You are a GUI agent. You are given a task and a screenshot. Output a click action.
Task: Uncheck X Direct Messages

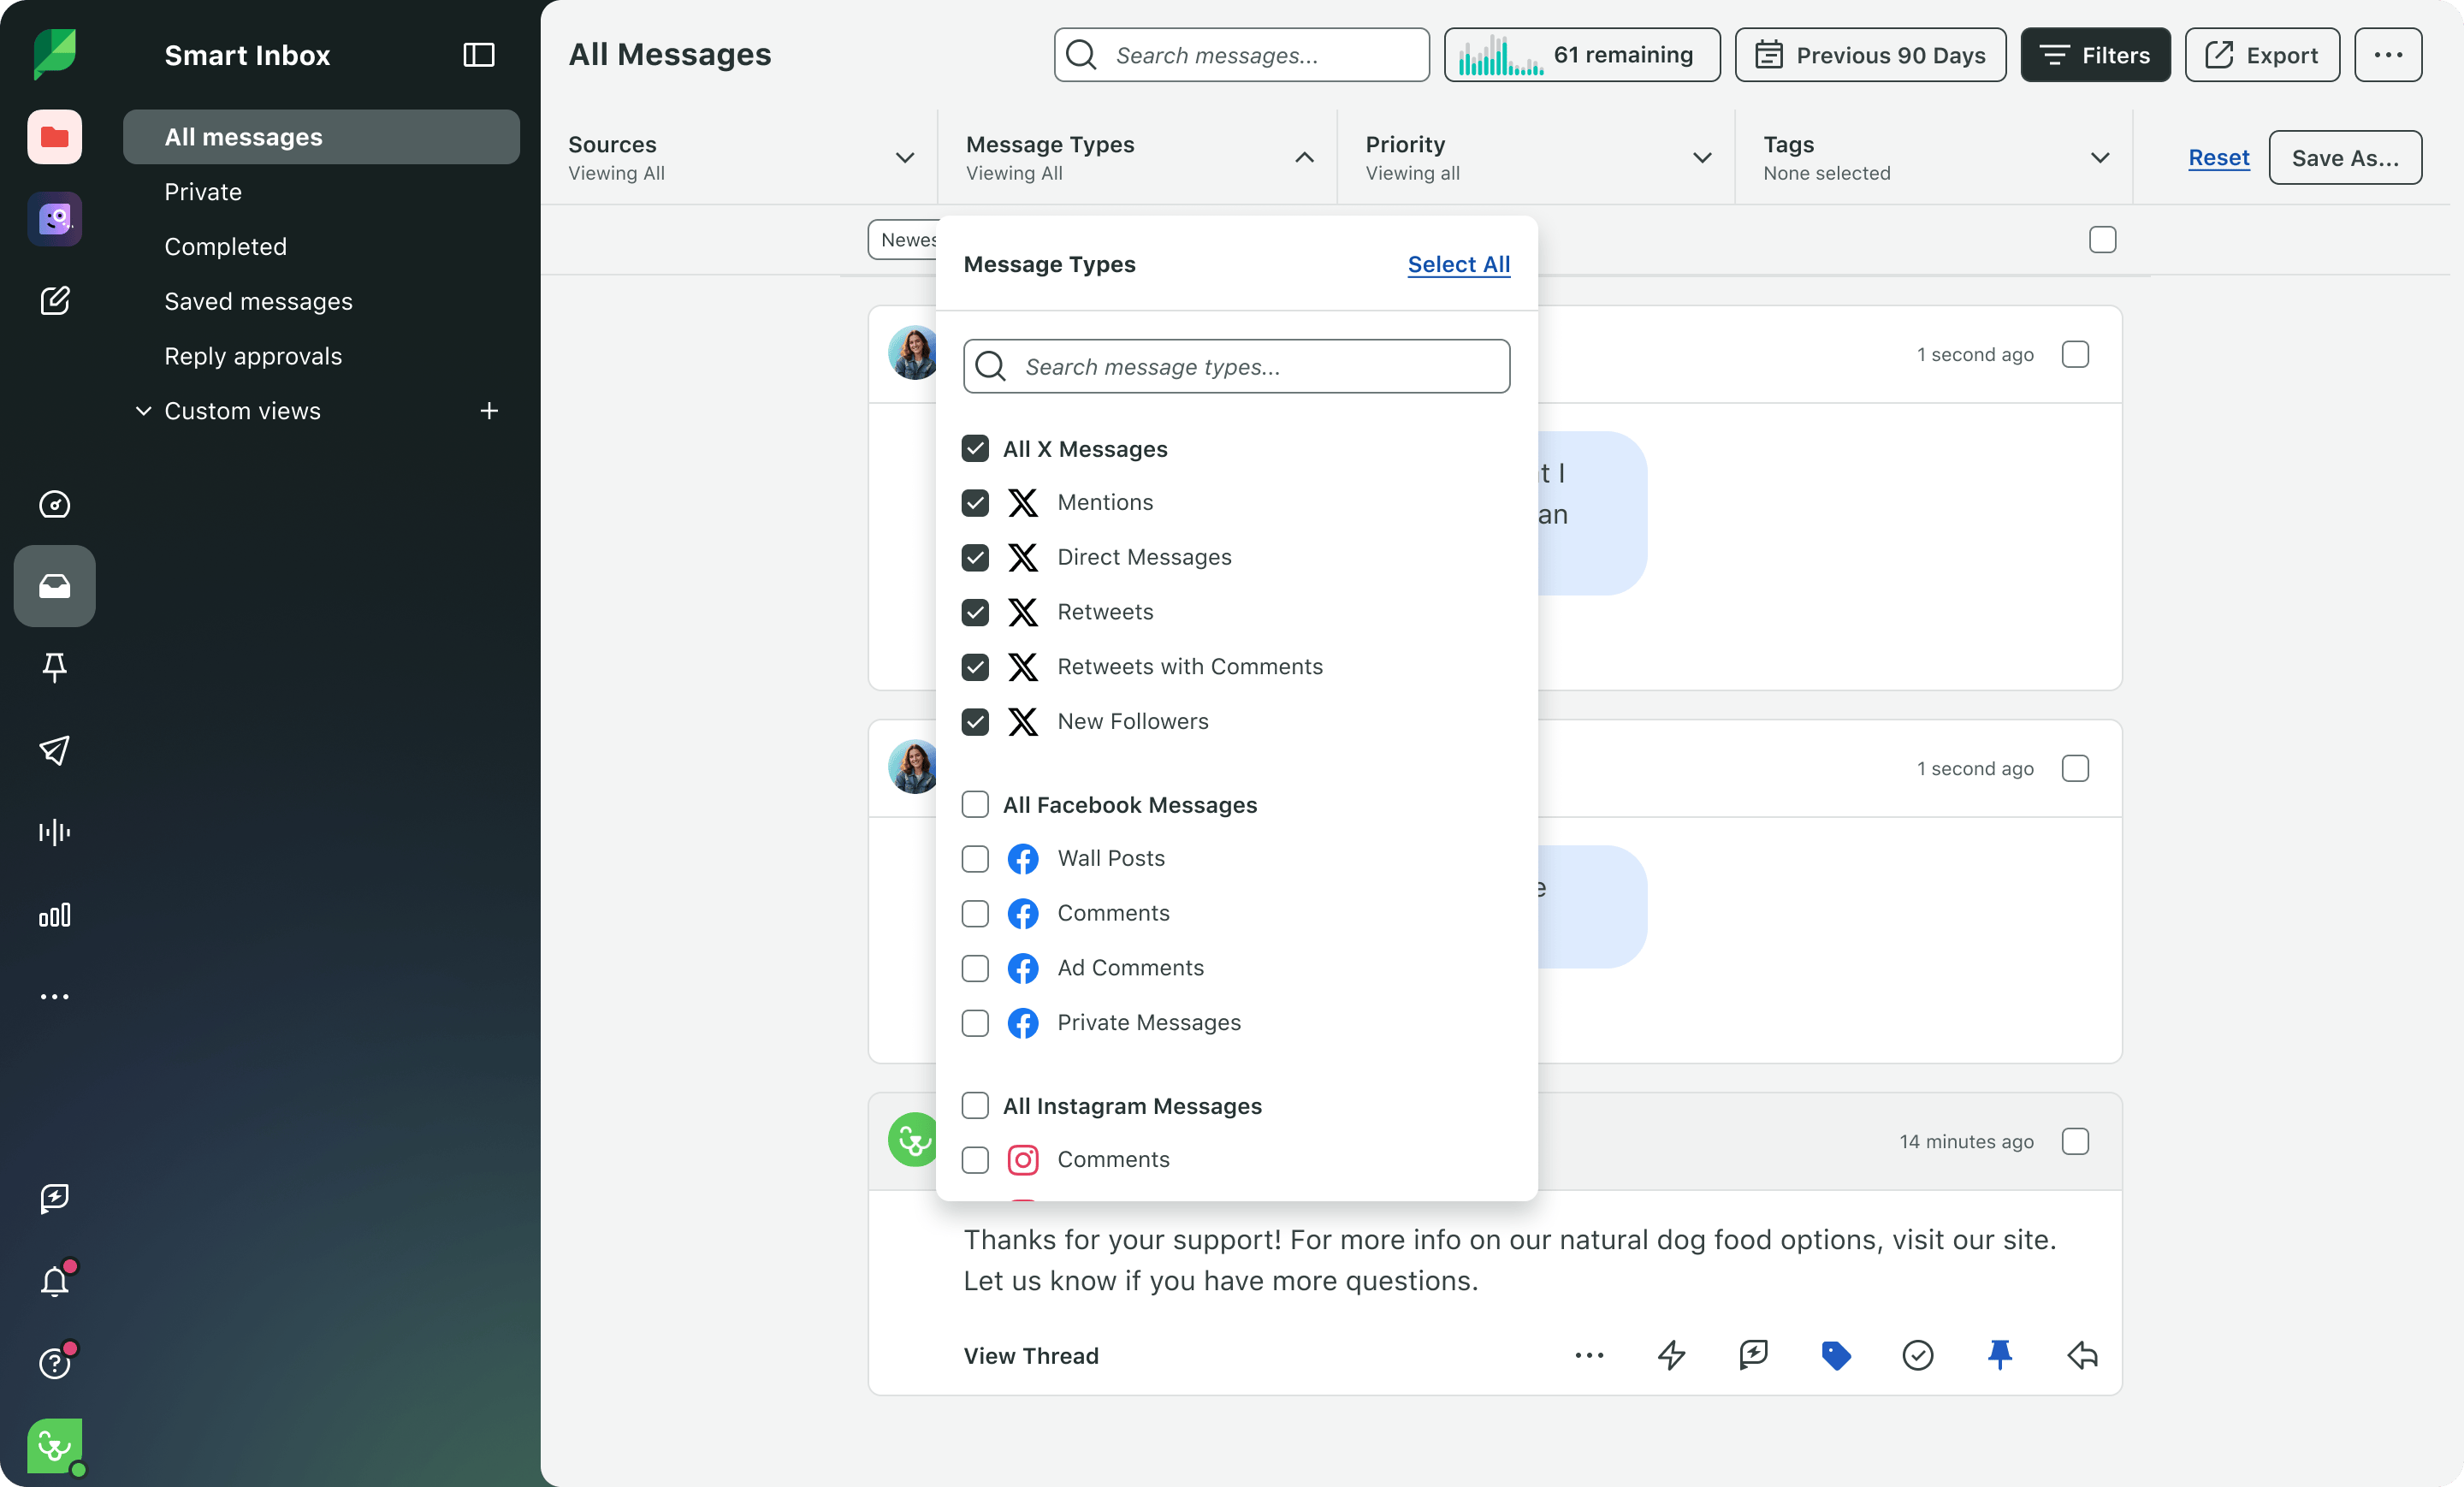(975, 557)
